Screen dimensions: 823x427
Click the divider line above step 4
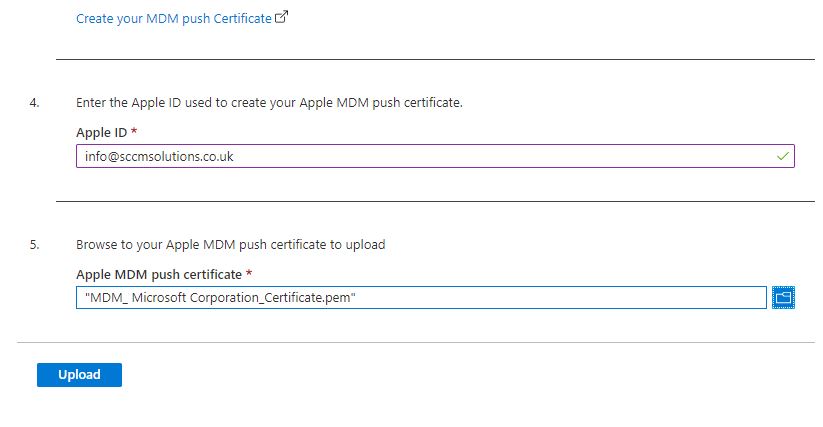point(435,59)
